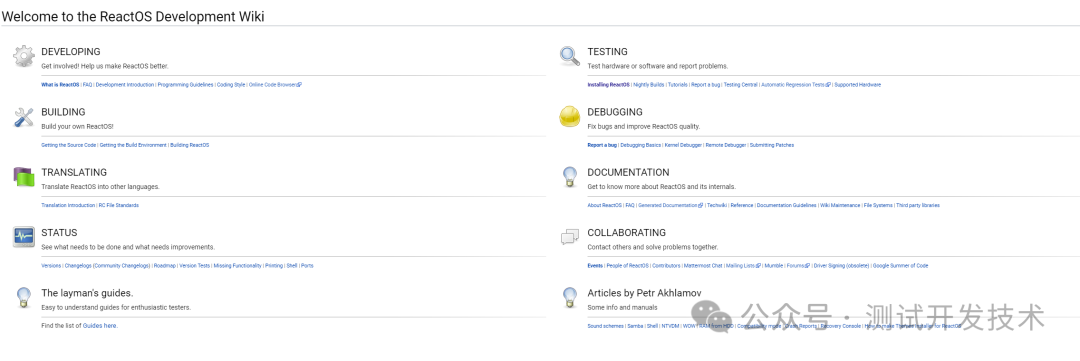Open the Documentation Guidelines link
Image resolution: width=1080 pixels, height=361 pixels.
click(786, 205)
